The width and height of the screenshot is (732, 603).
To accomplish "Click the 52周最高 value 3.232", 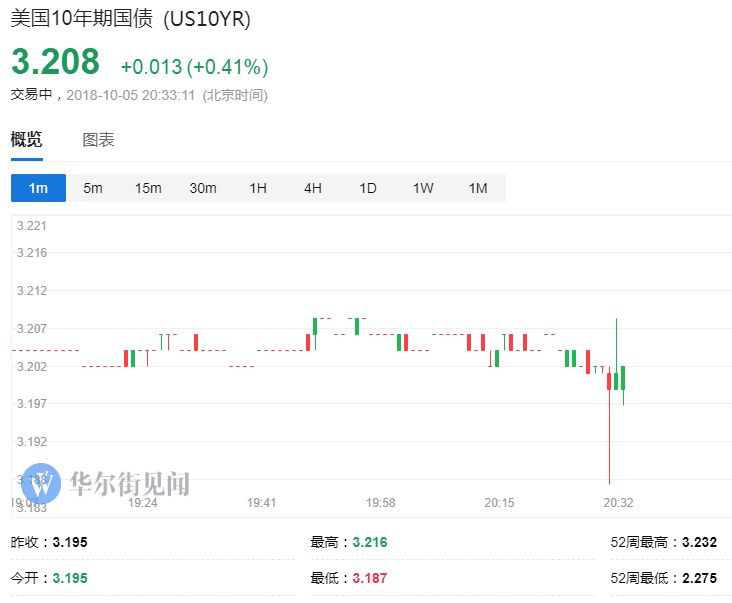I will 699,542.
